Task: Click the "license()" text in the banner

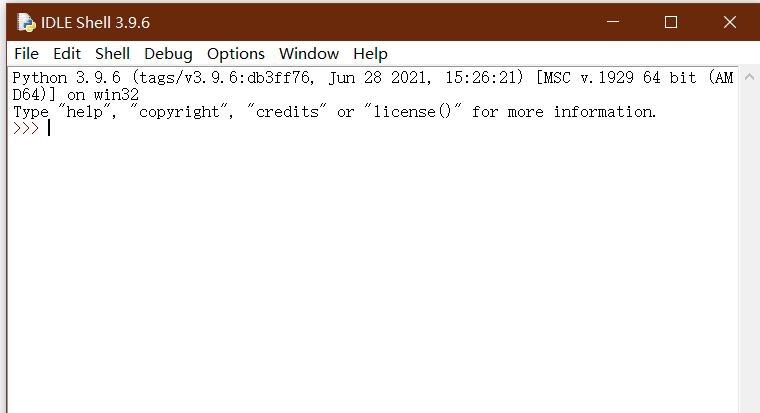Action: click(x=412, y=112)
